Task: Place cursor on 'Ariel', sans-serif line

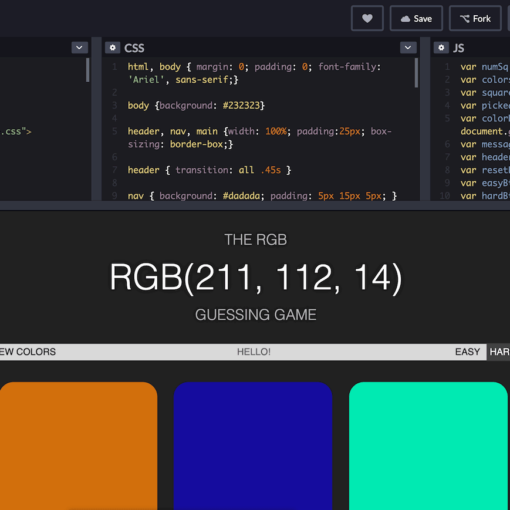Action: click(183, 80)
